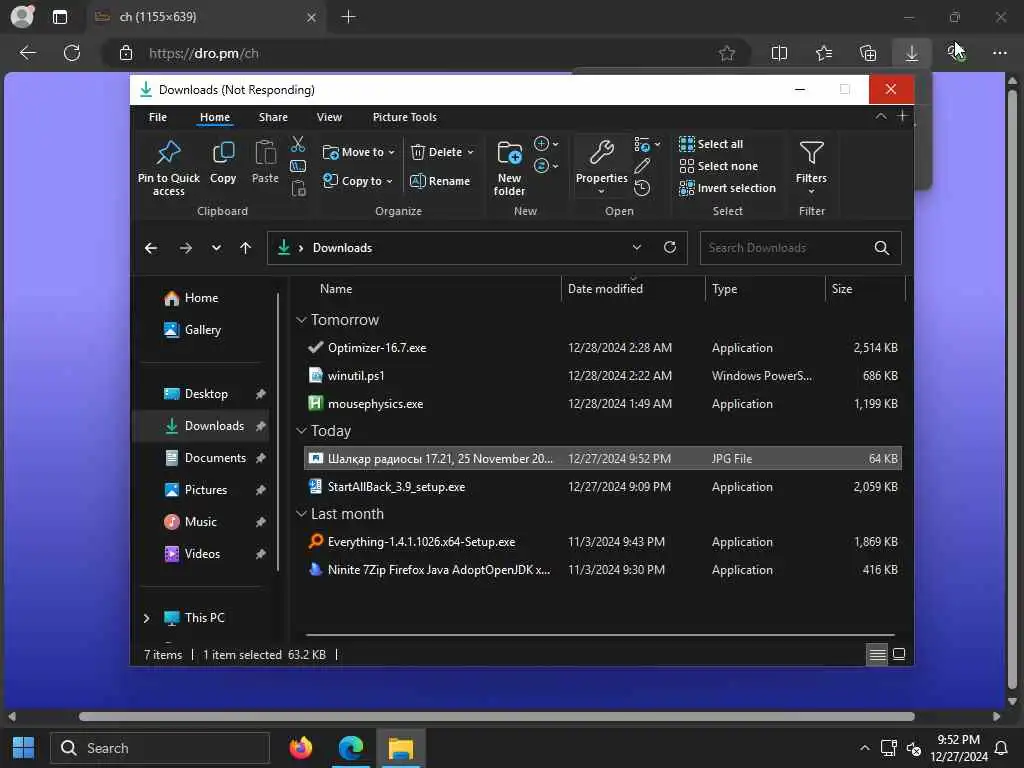This screenshot has width=1024, height=768.
Task: Open Home in the navigation pane
Action: pos(191,298)
